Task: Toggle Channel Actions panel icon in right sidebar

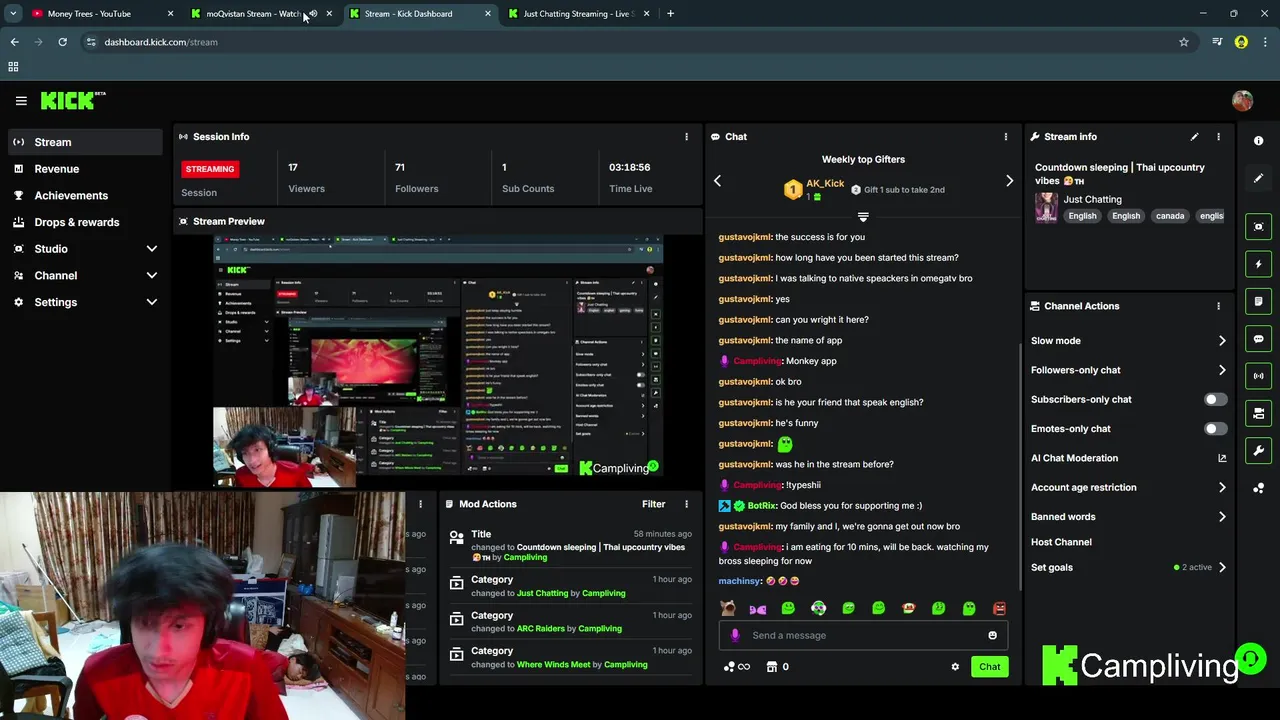Action: (x=1258, y=413)
